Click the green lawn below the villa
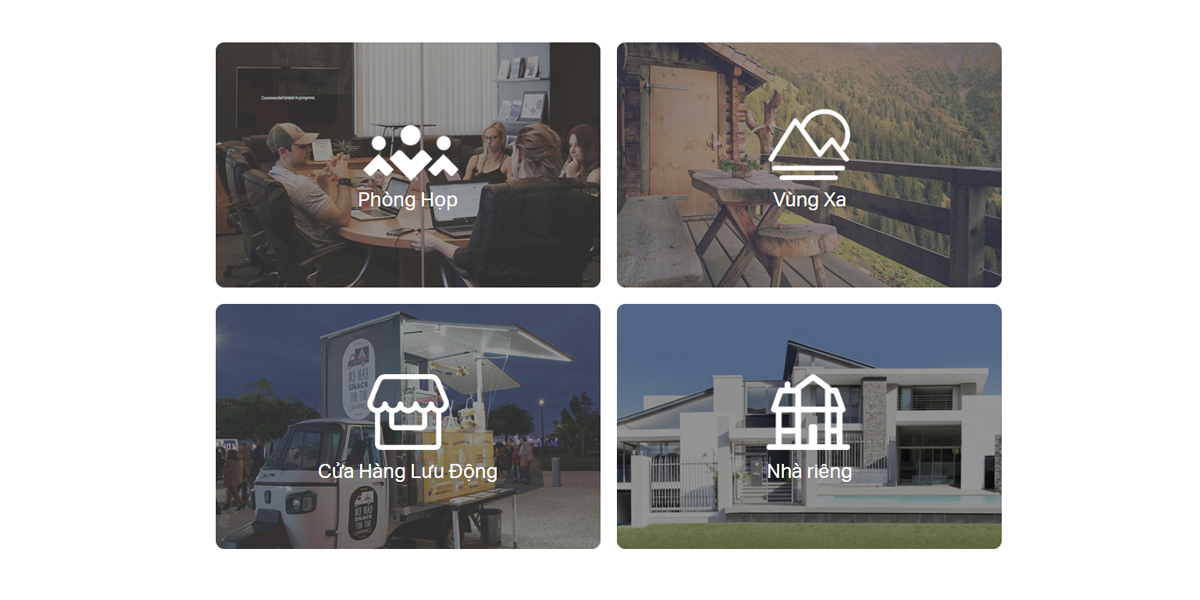 [x=809, y=537]
